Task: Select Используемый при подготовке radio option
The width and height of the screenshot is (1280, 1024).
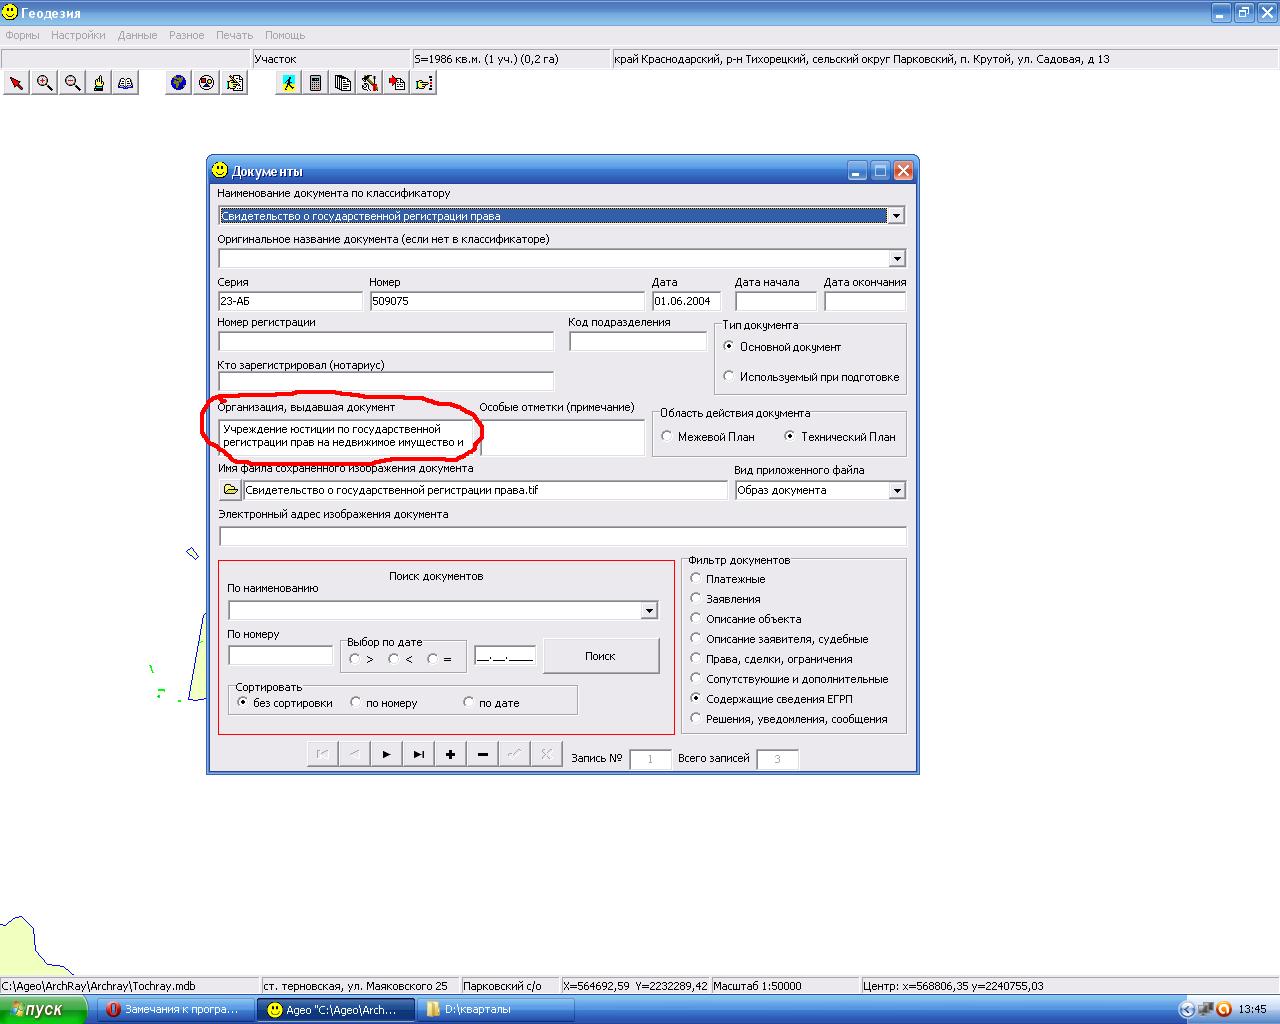Action: pos(728,376)
